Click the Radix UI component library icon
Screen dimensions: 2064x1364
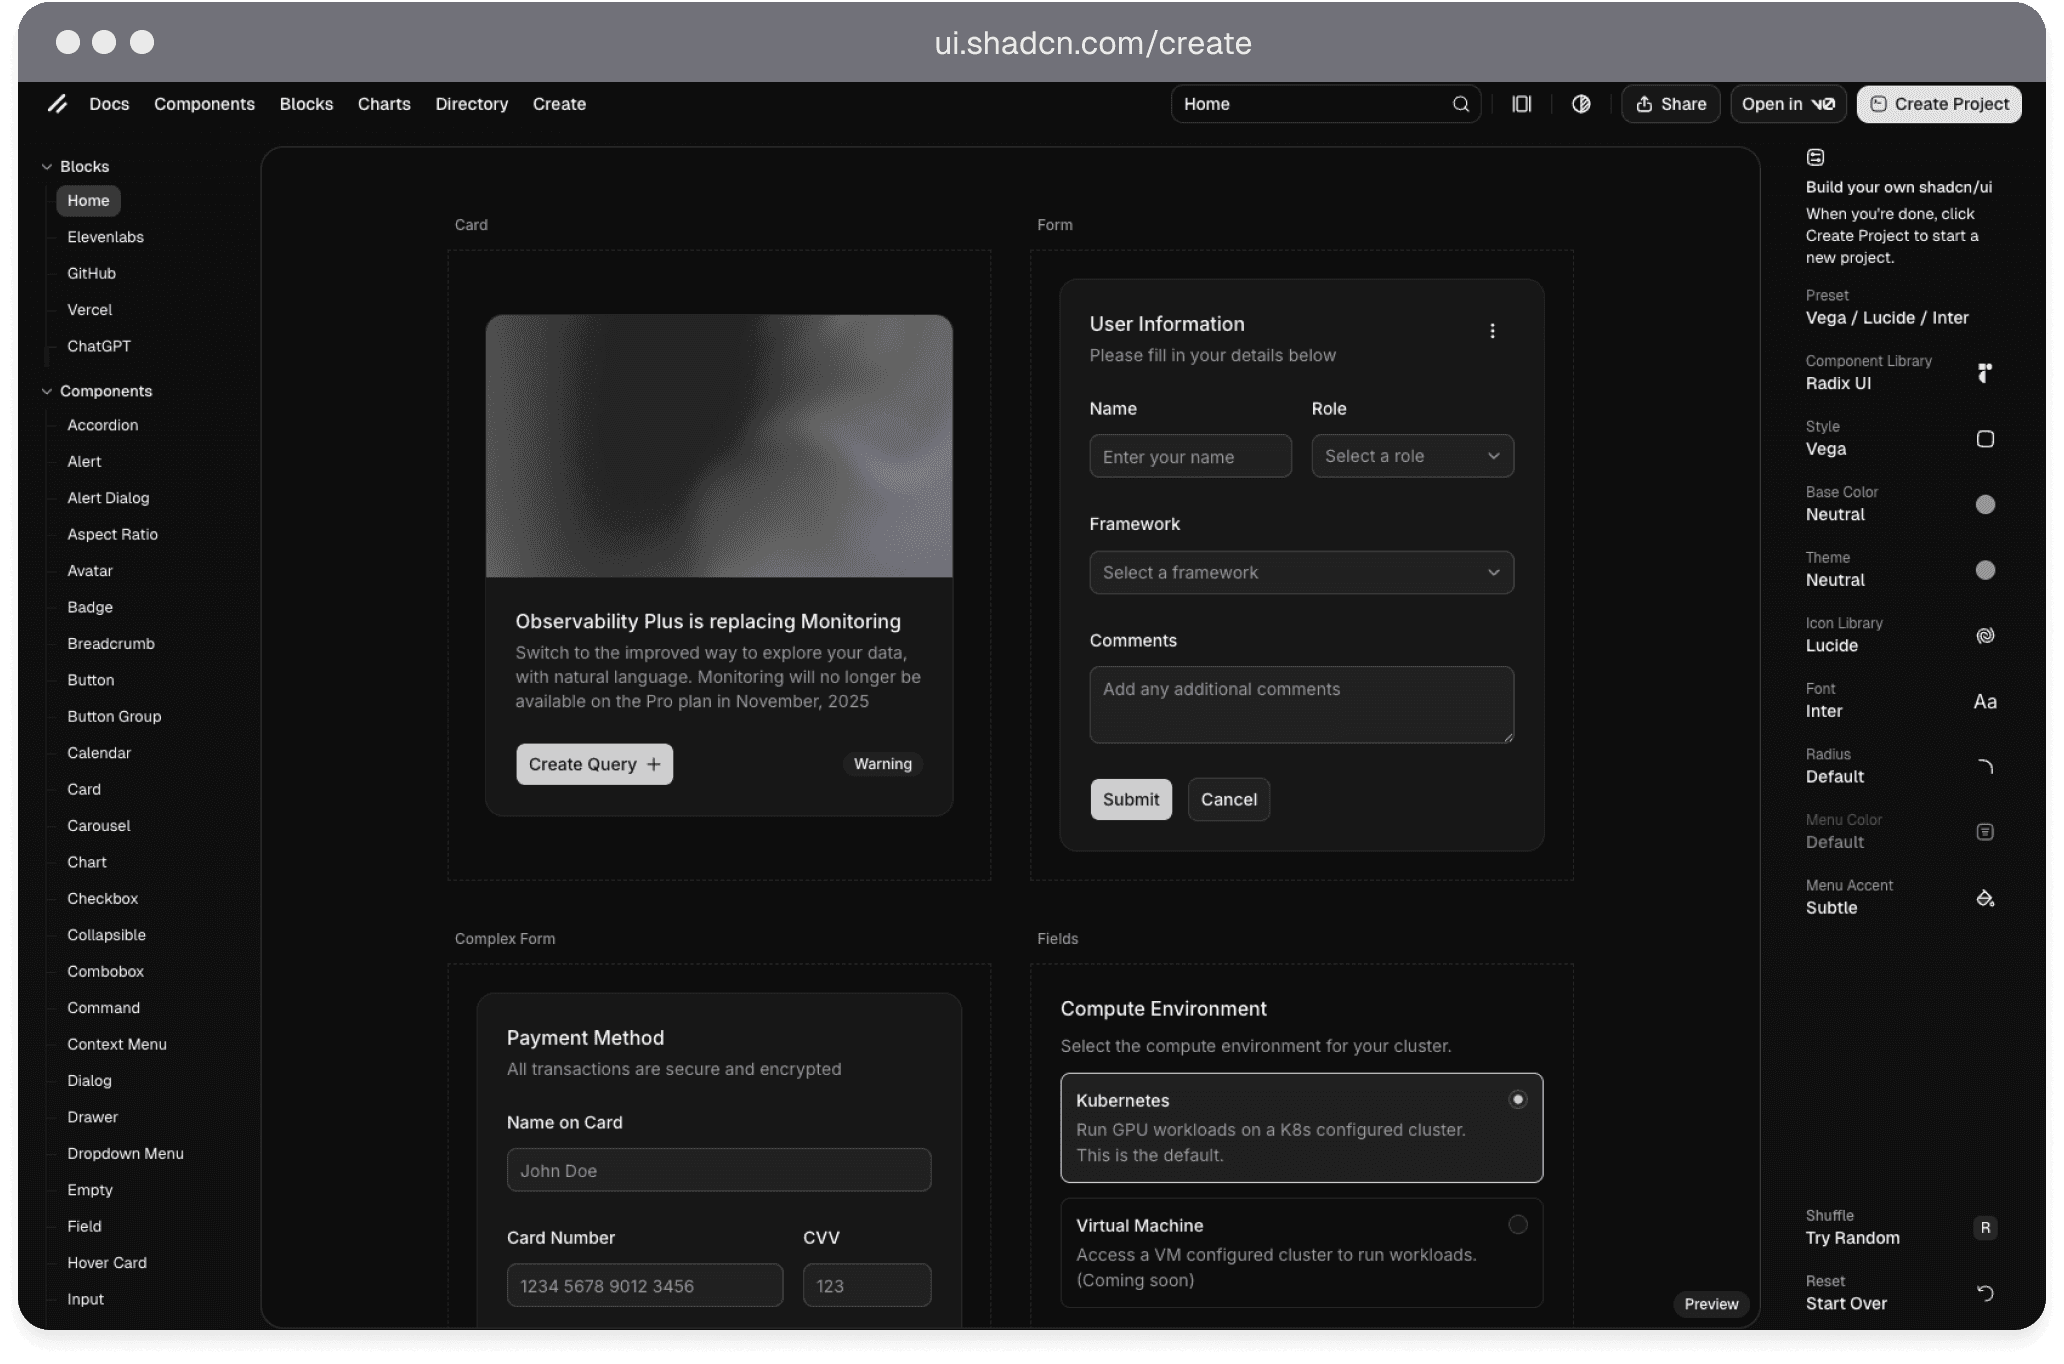point(1985,373)
